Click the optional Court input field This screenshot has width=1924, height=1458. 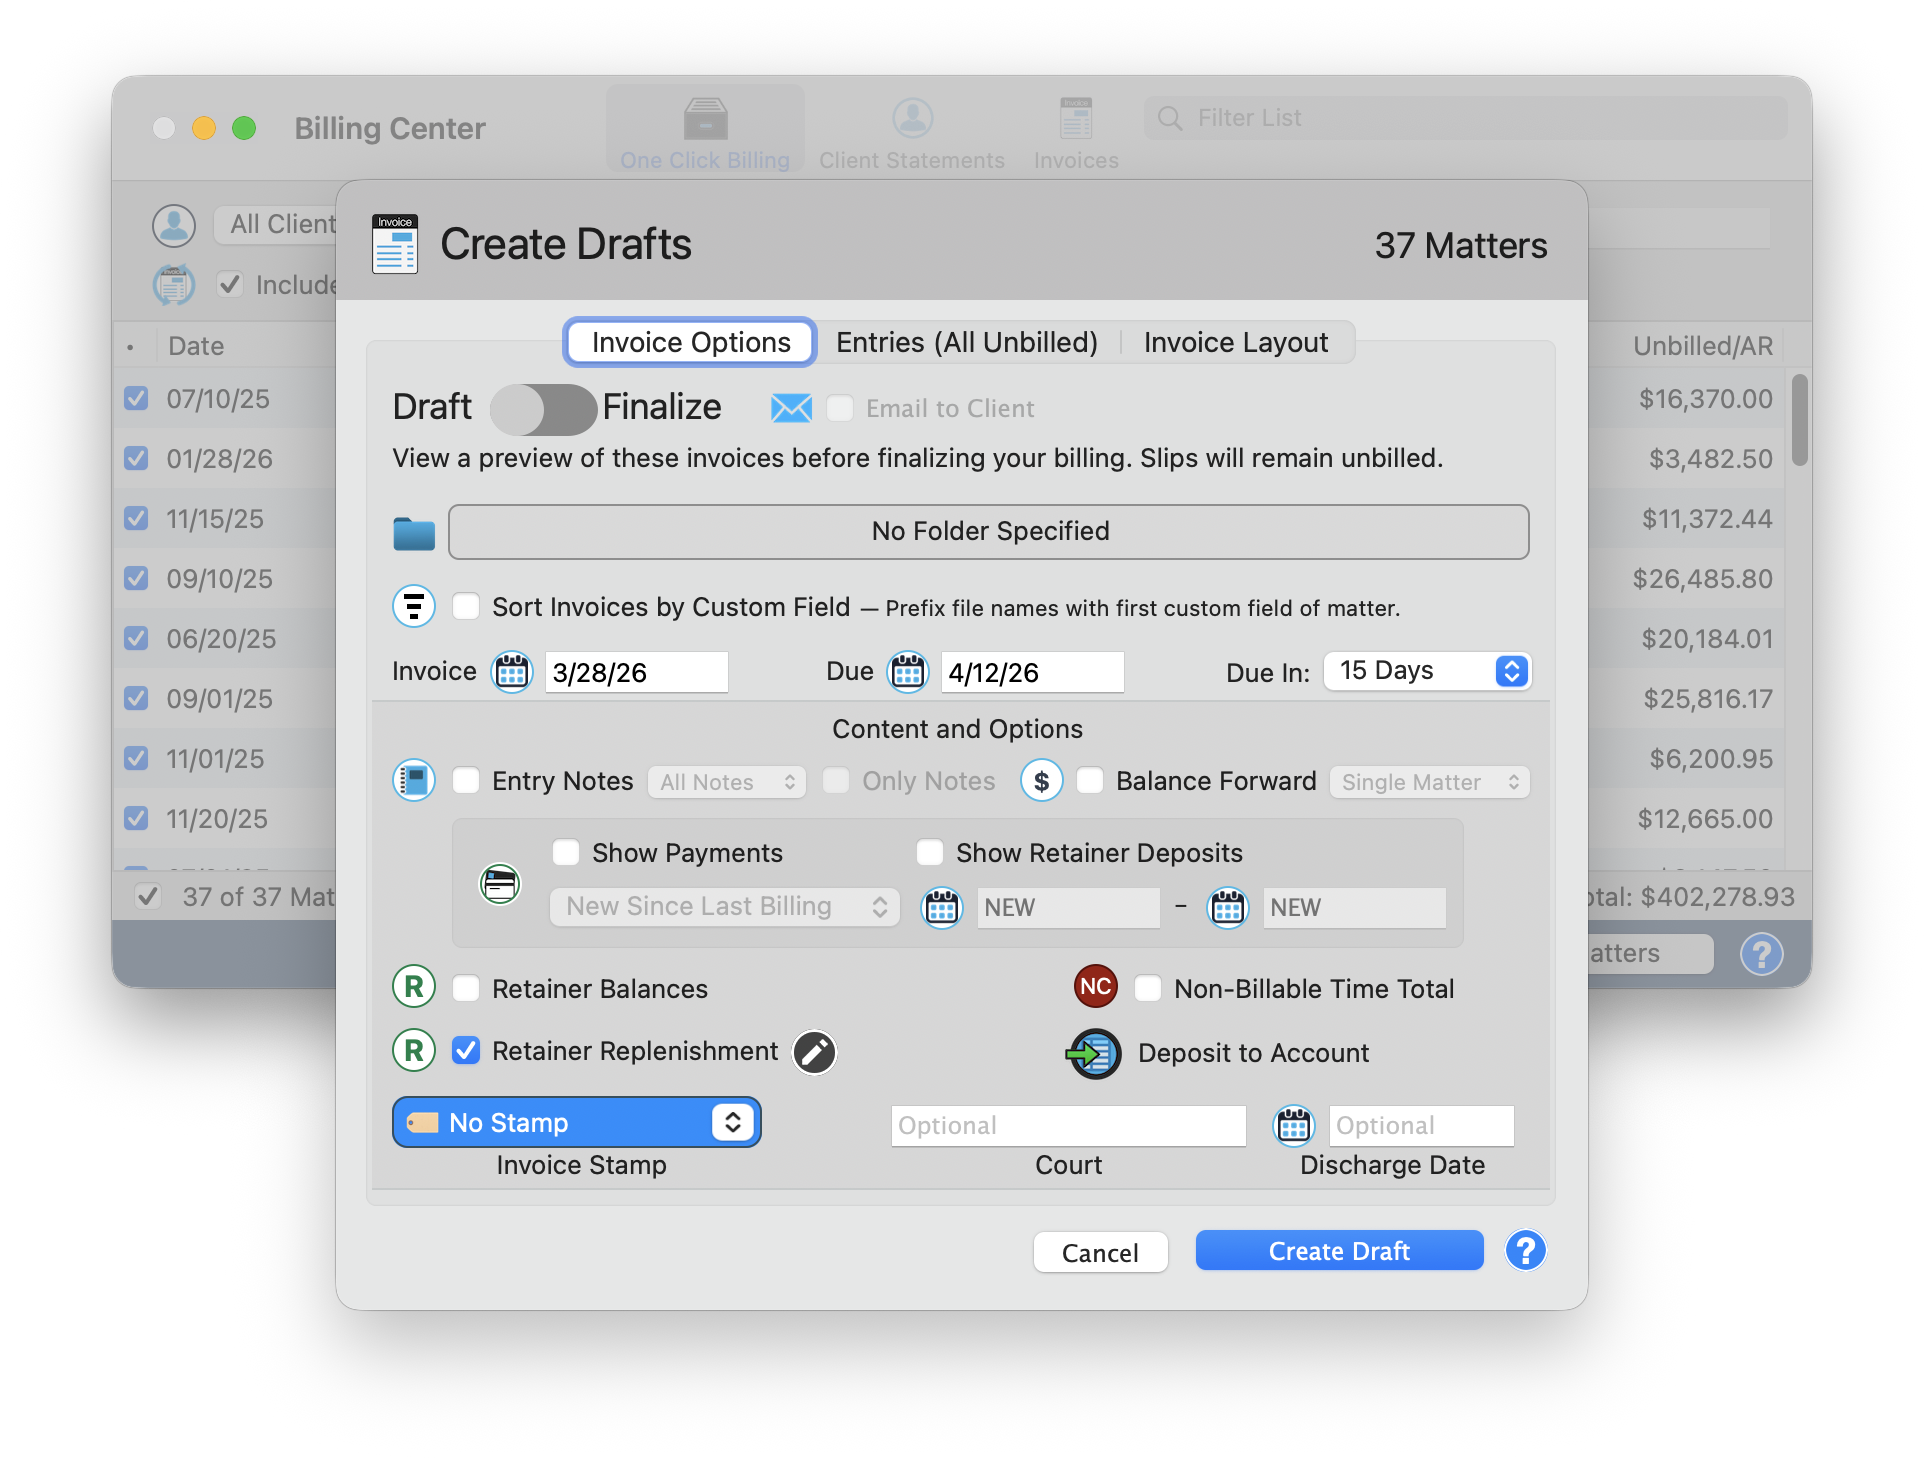coord(1068,1125)
